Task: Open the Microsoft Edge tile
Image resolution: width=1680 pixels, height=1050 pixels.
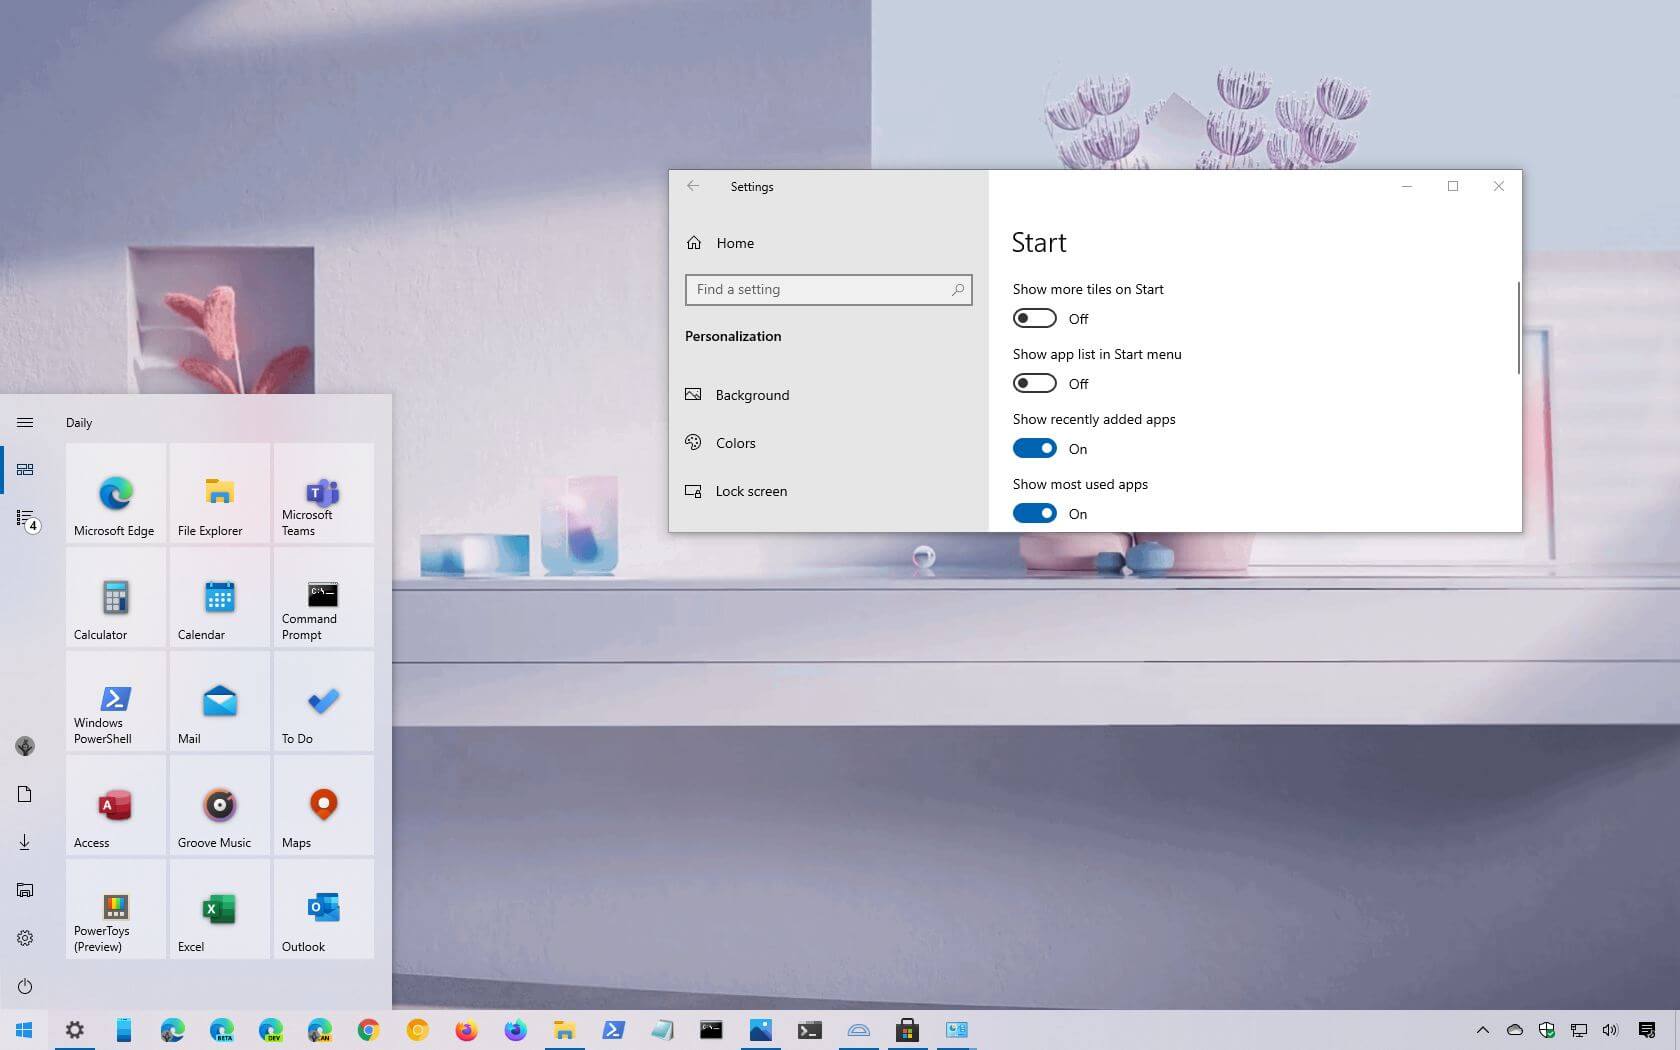Action: [x=116, y=494]
